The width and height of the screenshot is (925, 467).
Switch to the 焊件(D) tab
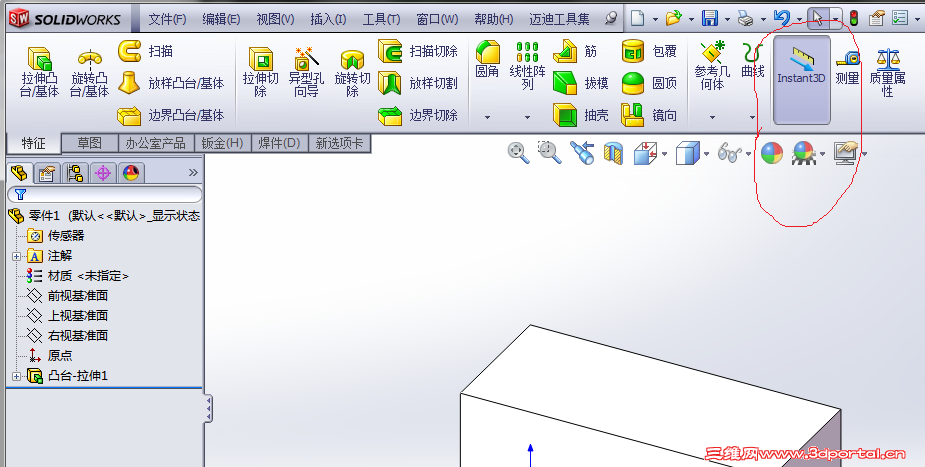(280, 143)
